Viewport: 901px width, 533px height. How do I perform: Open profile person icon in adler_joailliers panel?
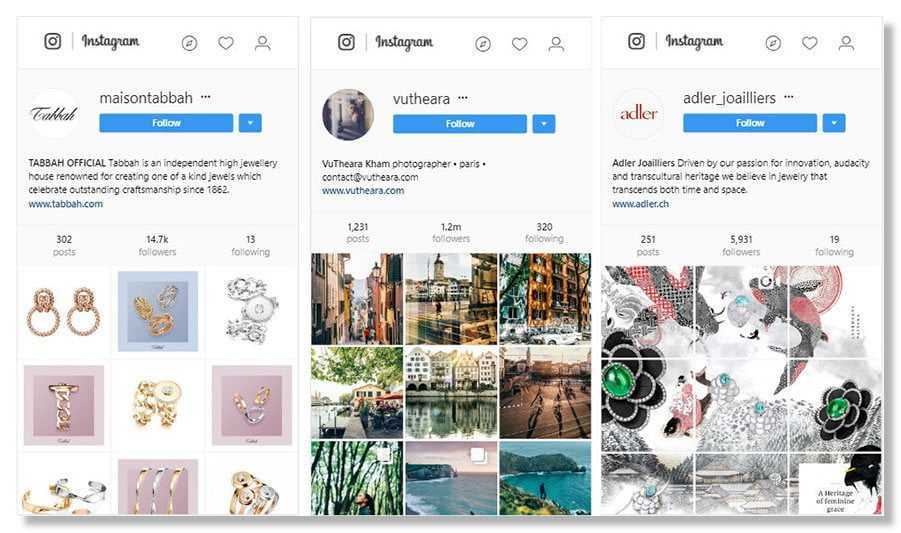(x=846, y=43)
